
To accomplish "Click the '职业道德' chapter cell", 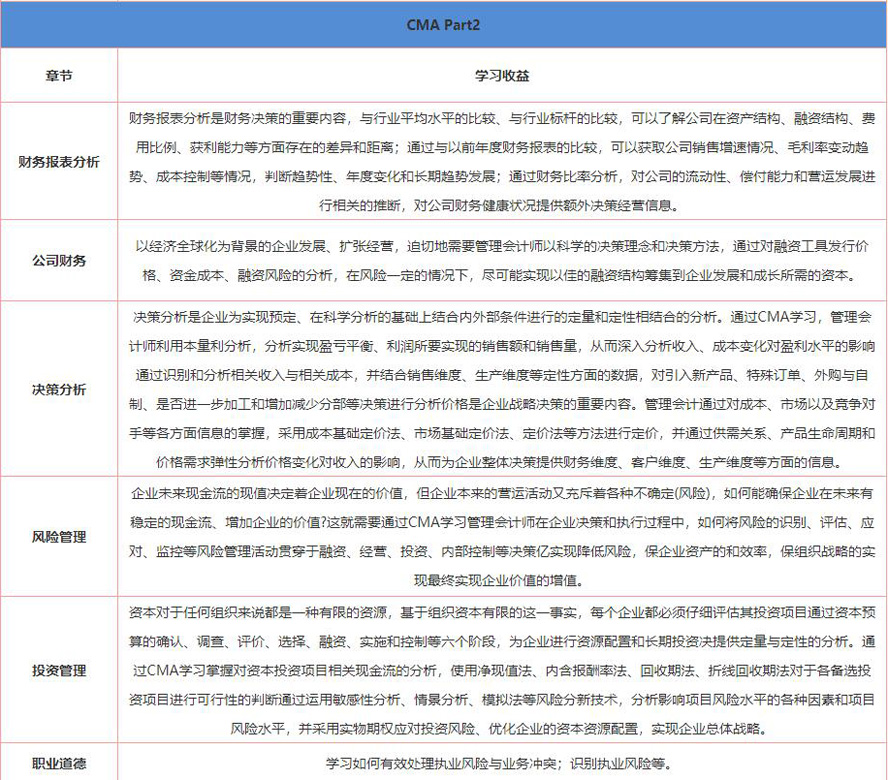I will click(59, 764).
